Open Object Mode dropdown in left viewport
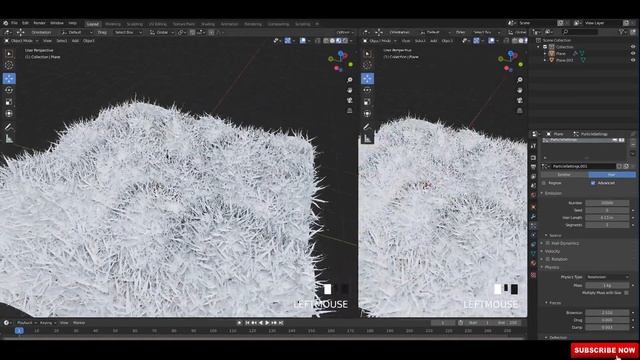This screenshot has height=360, width=640. pos(22,41)
